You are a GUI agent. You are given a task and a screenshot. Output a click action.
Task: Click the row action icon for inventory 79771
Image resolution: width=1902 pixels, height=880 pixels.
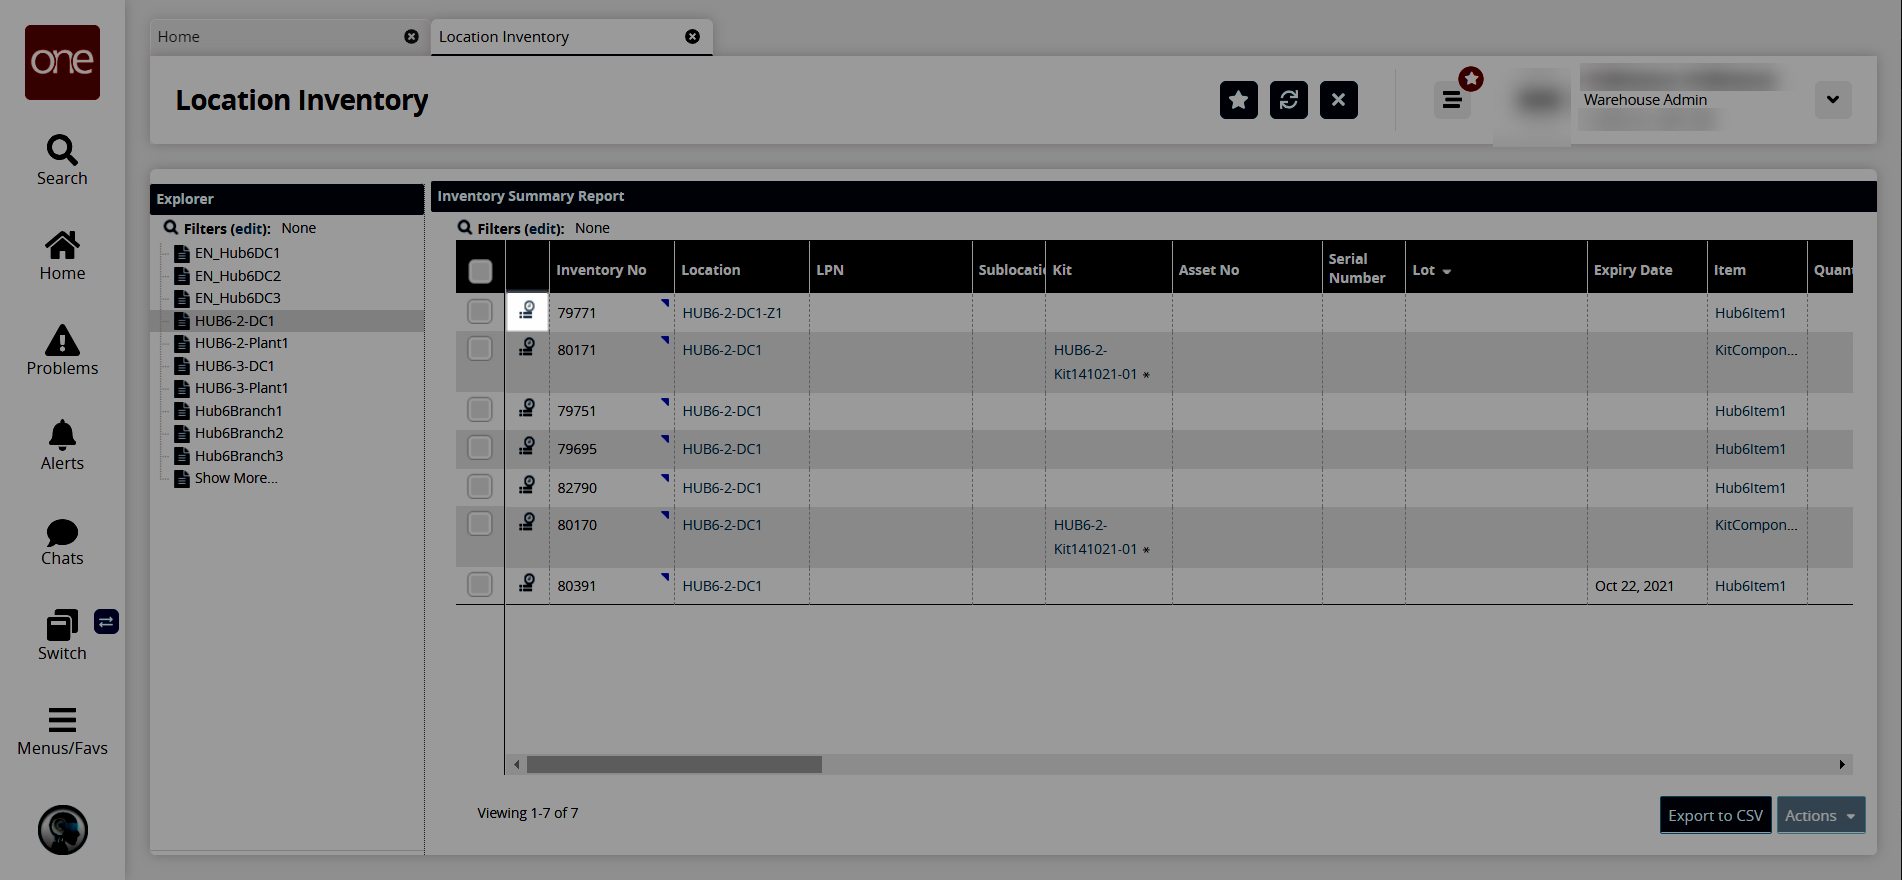[x=527, y=312]
